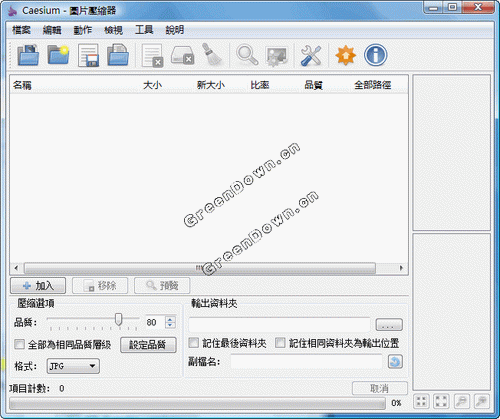Click the fit-to-window preview icon

(x=421, y=401)
